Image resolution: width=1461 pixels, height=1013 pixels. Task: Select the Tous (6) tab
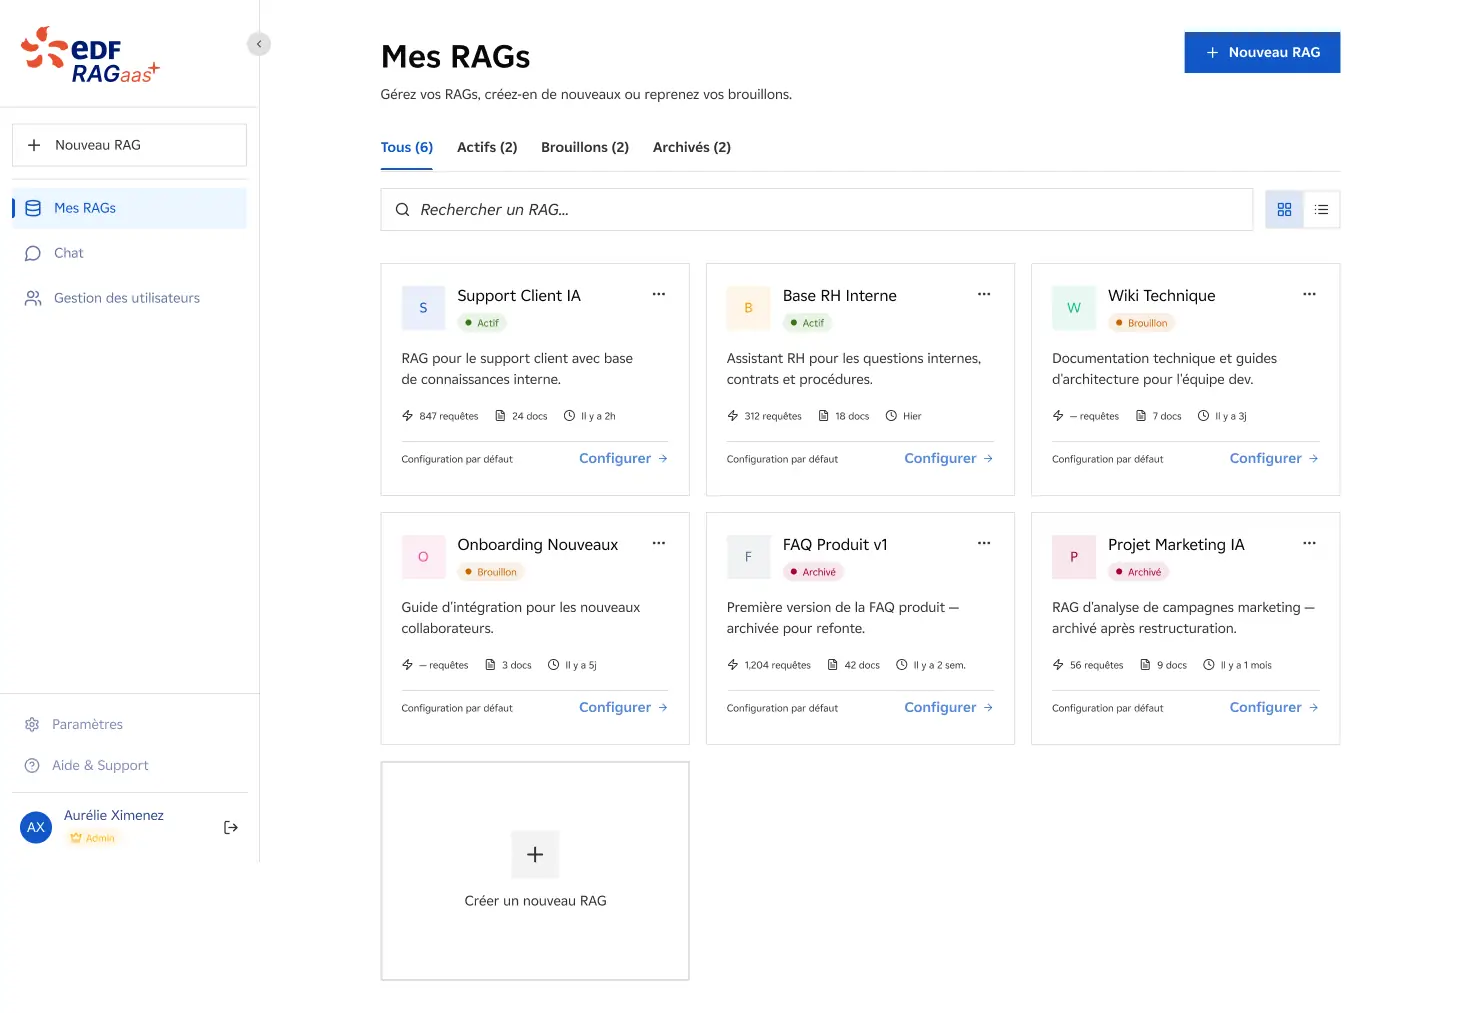coord(407,147)
